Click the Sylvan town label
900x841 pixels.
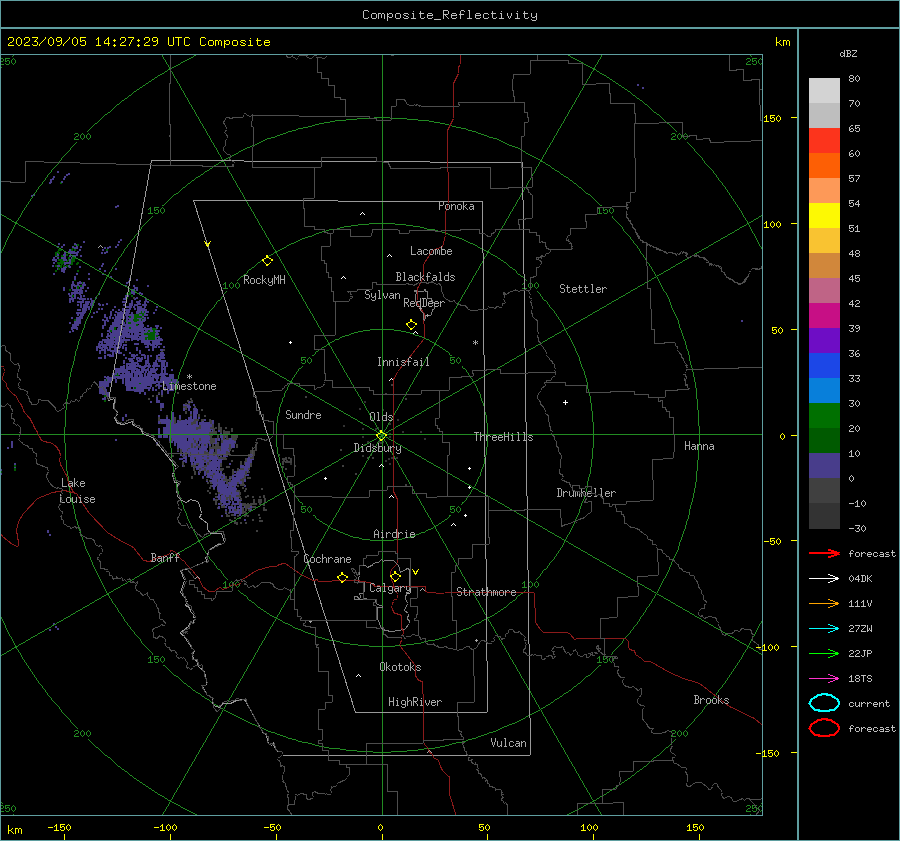[x=382, y=295]
